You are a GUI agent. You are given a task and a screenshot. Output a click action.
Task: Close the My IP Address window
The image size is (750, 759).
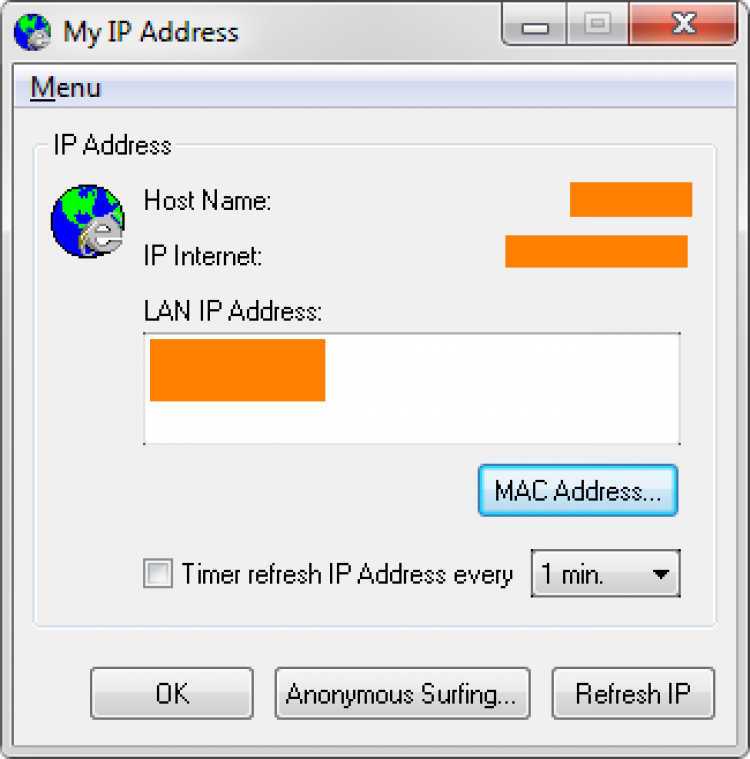(683, 23)
